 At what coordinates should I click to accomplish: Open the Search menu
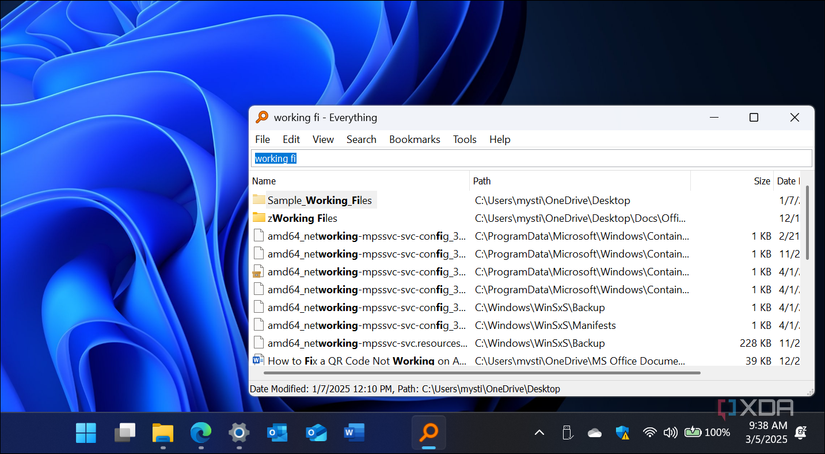361,139
